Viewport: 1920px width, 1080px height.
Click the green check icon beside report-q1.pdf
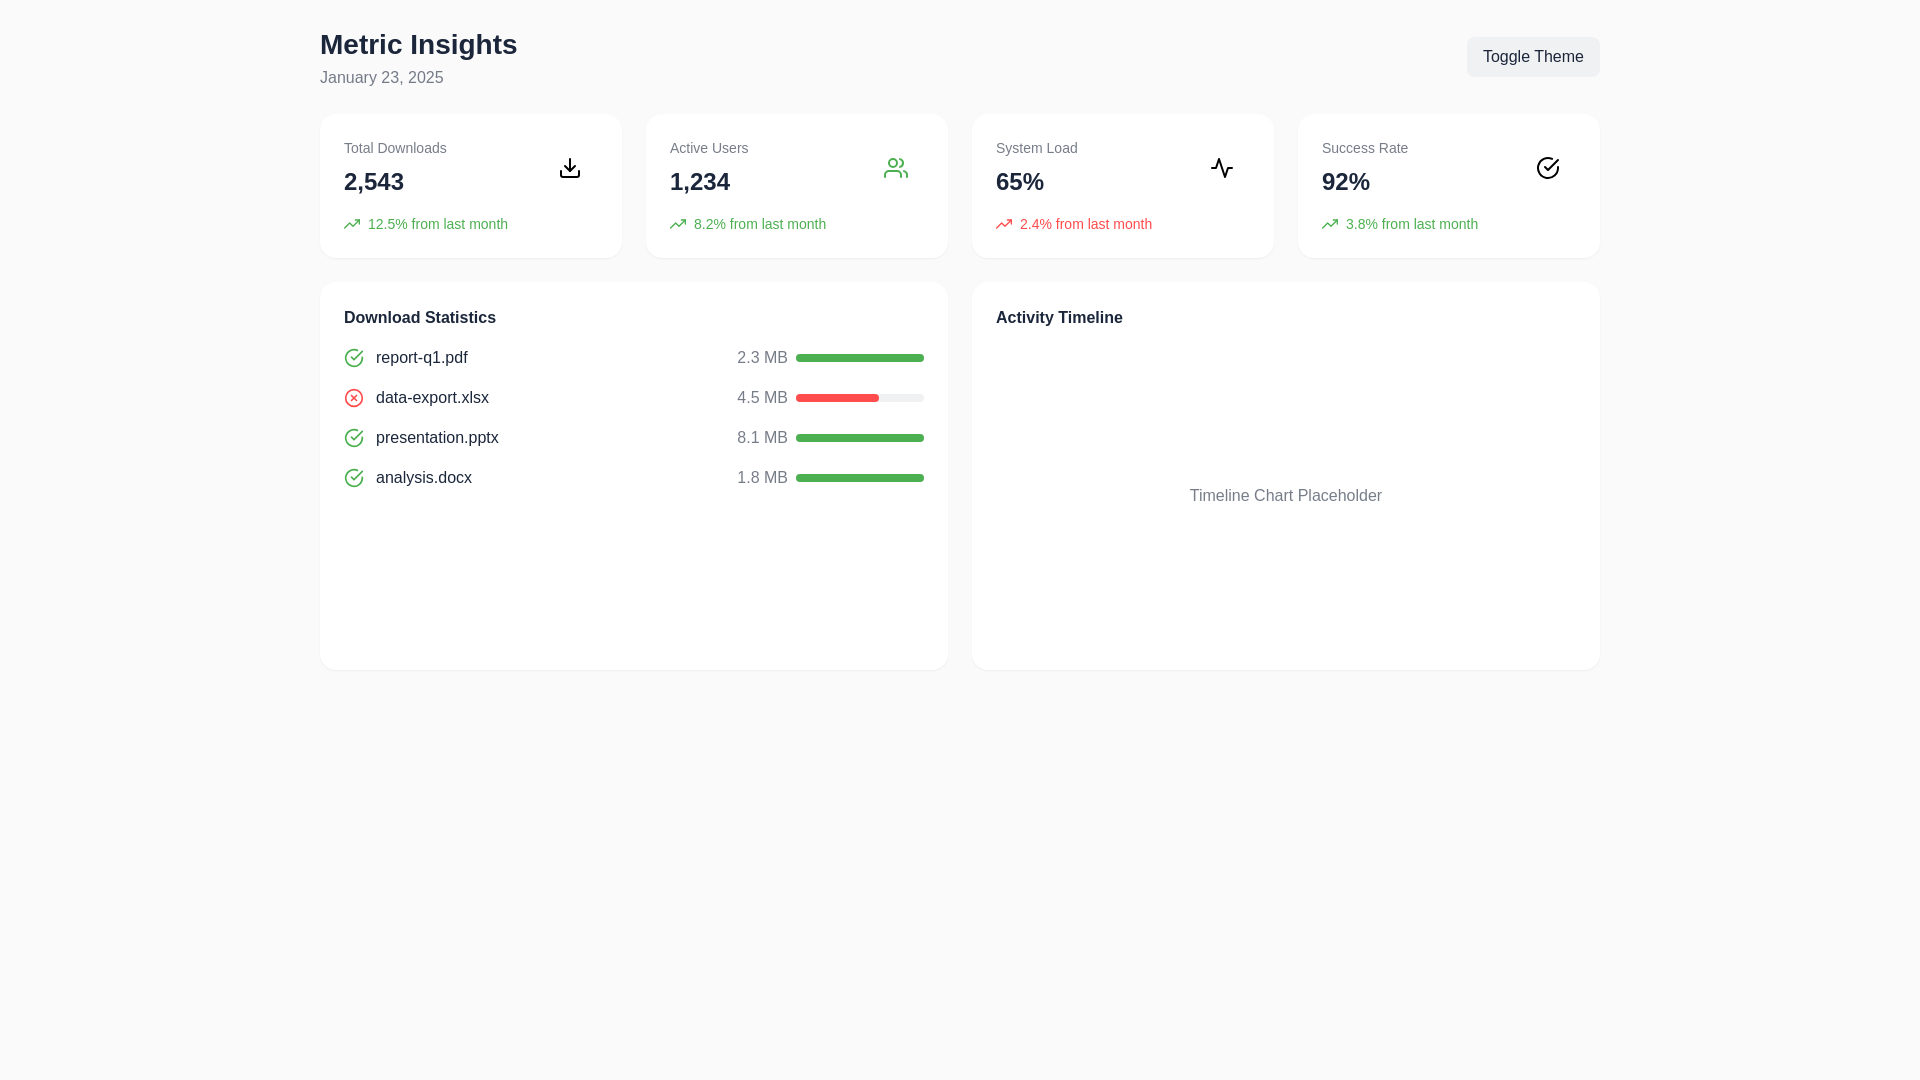(354, 357)
